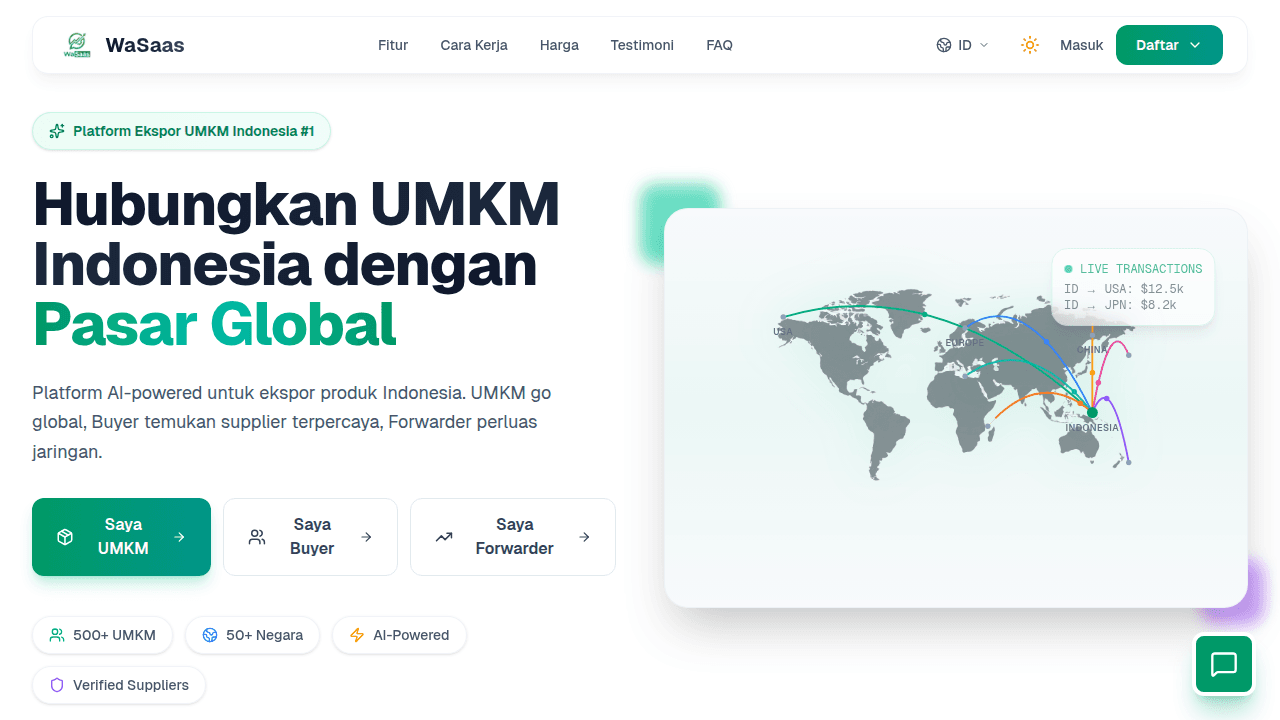Click the 50+ Negara badge
The width and height of the screenshot is (1280, 720).
pos(252,635)
